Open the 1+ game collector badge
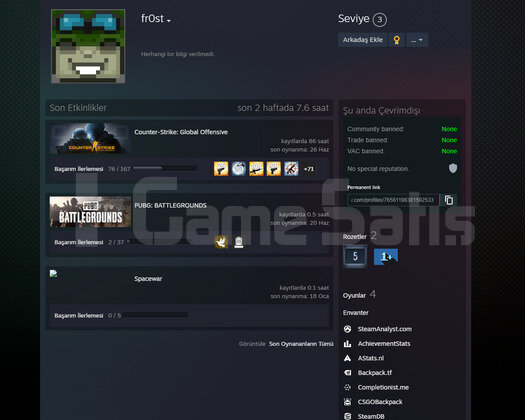The height and width of the screenshot is (420, 525). pyautogui.click(x=386, y=257)
